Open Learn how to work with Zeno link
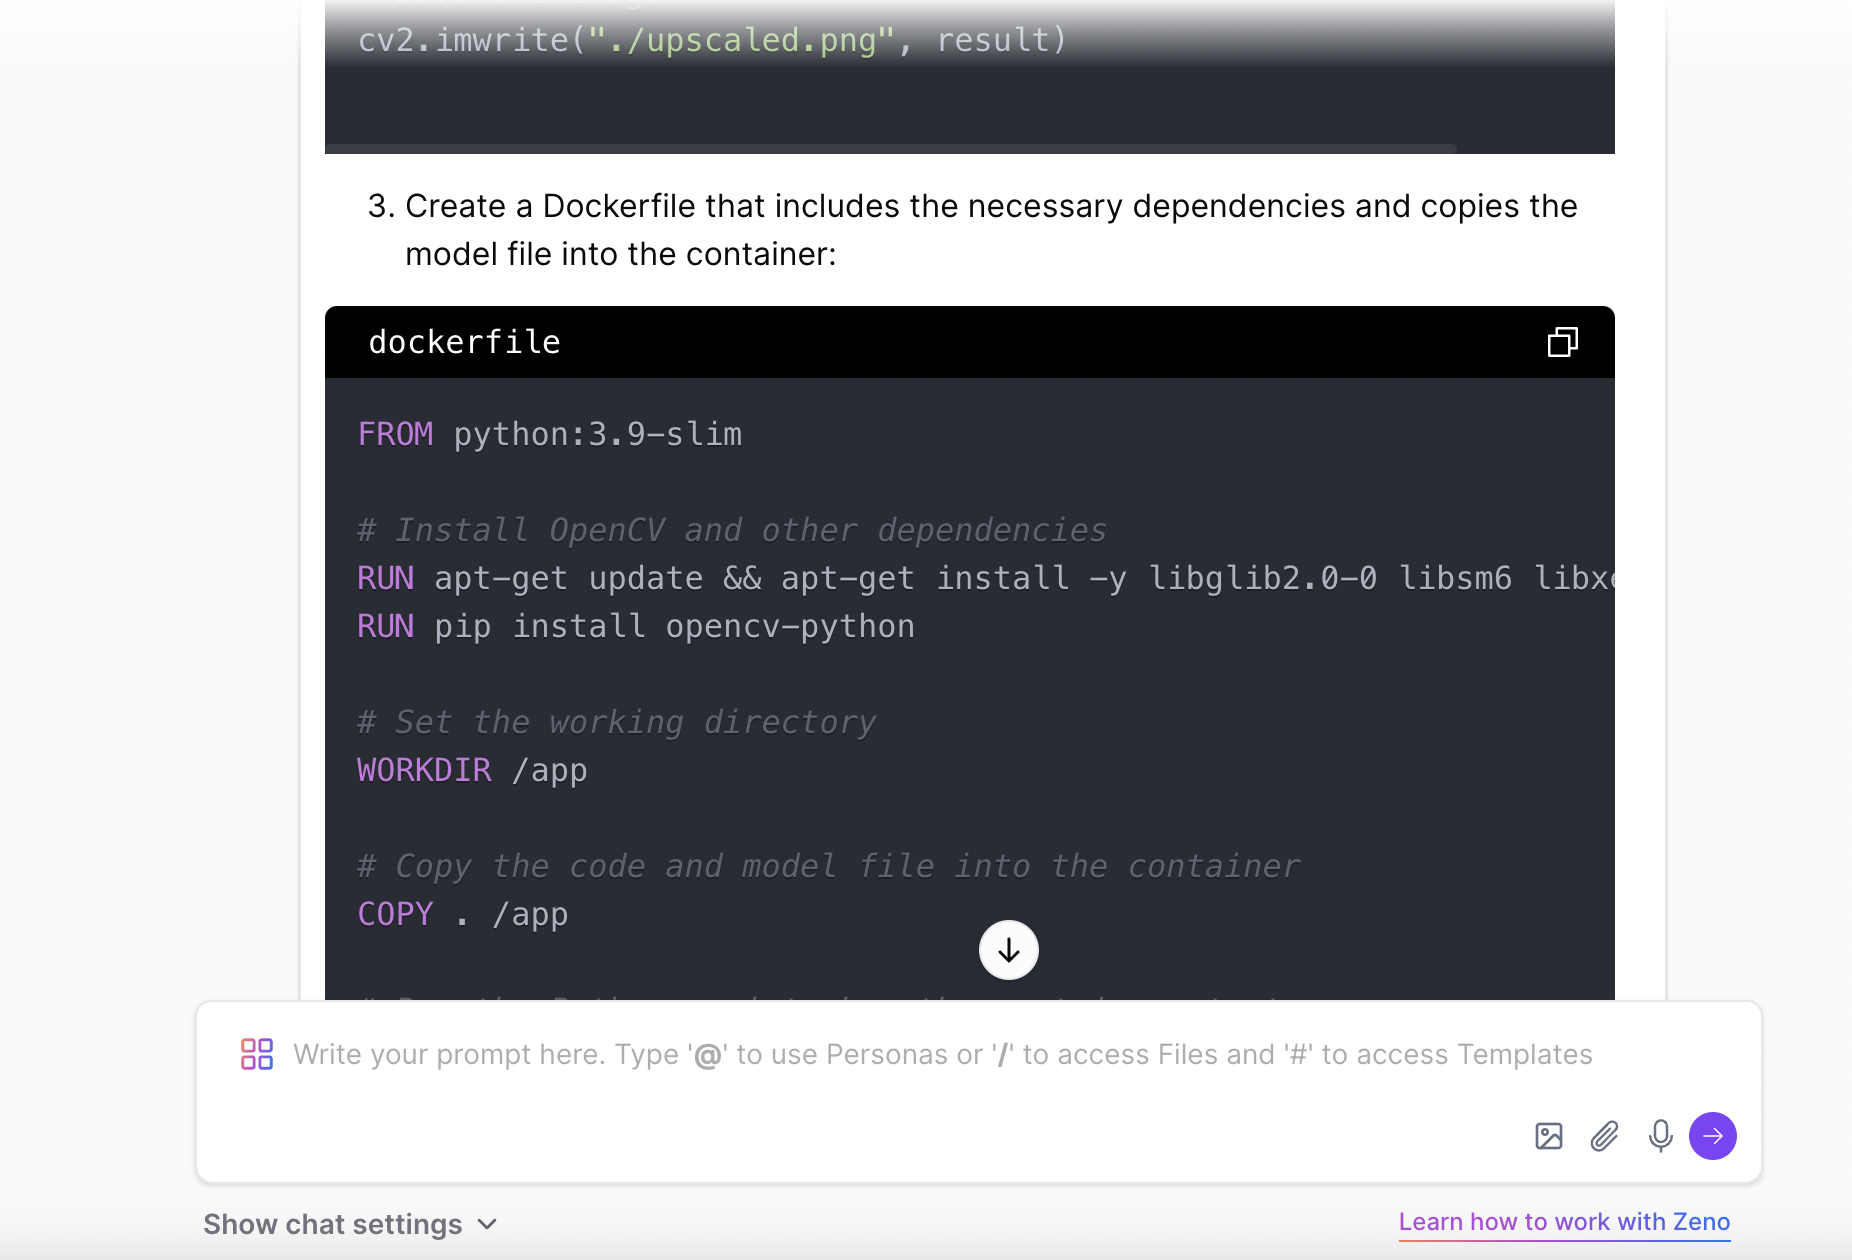The height and width of the screenshot is (1260, 1852). click(x=1564, y=1222)
